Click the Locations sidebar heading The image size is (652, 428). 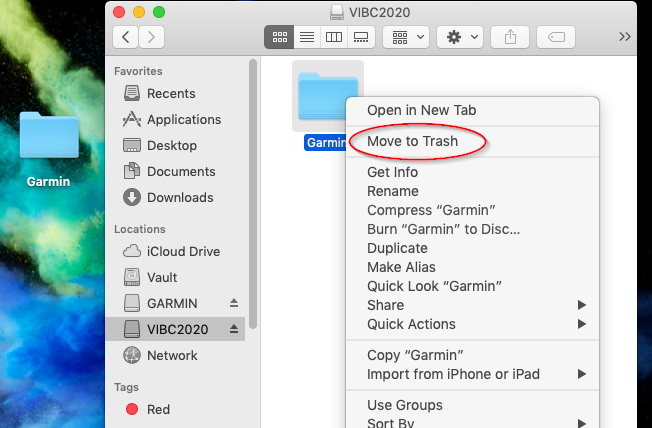(x=140, y=229)
